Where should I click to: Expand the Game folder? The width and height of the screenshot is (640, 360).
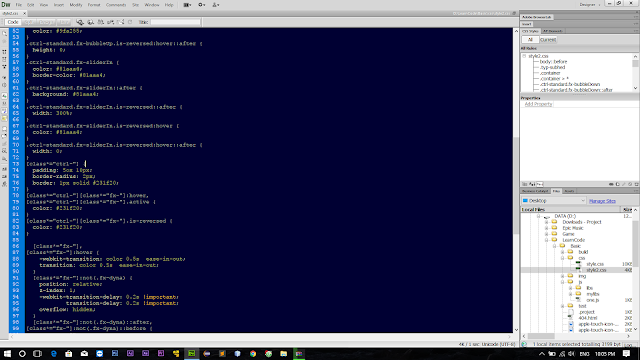(x=547, y=234)
